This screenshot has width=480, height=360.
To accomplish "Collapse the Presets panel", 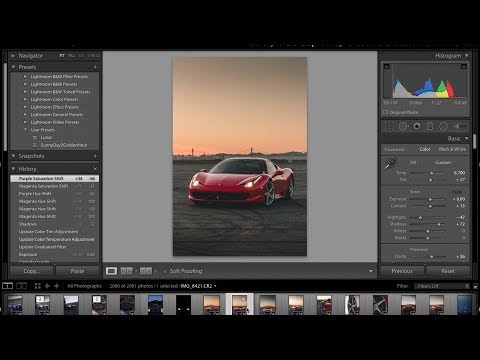I will (x=13, y=67).
